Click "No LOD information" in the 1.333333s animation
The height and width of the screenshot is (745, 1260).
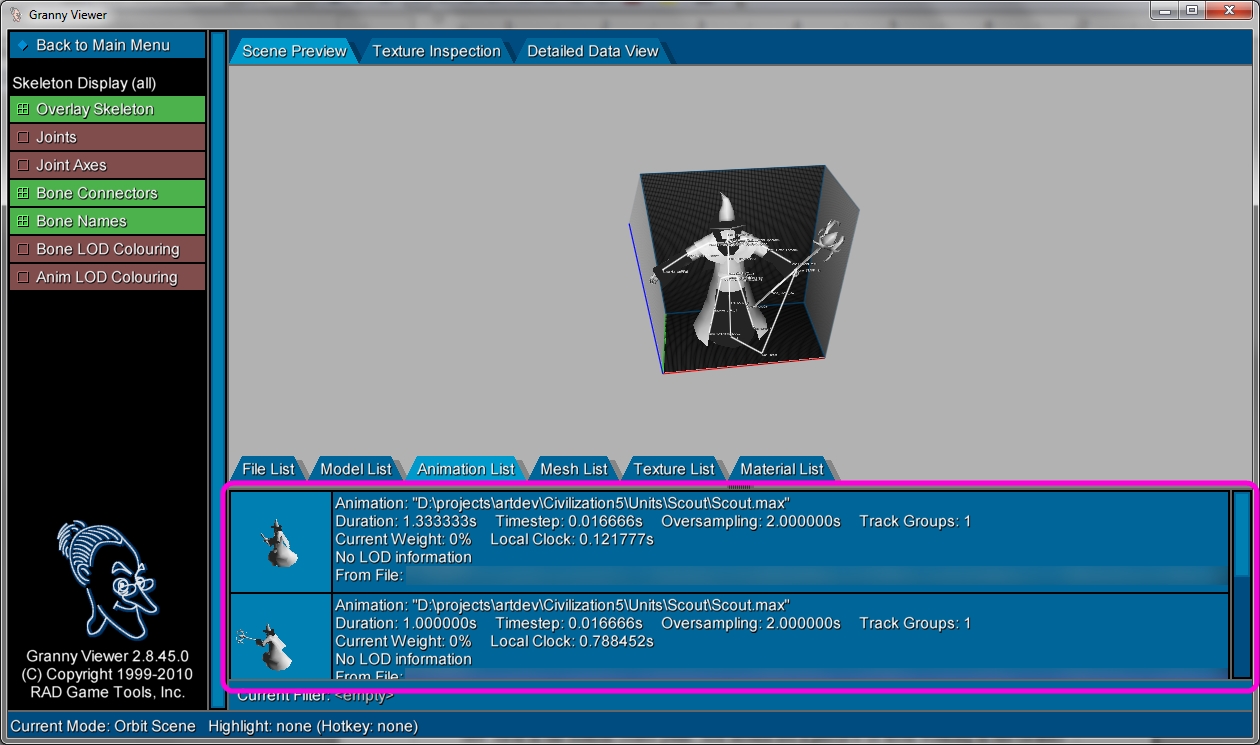tap(403, 557)
